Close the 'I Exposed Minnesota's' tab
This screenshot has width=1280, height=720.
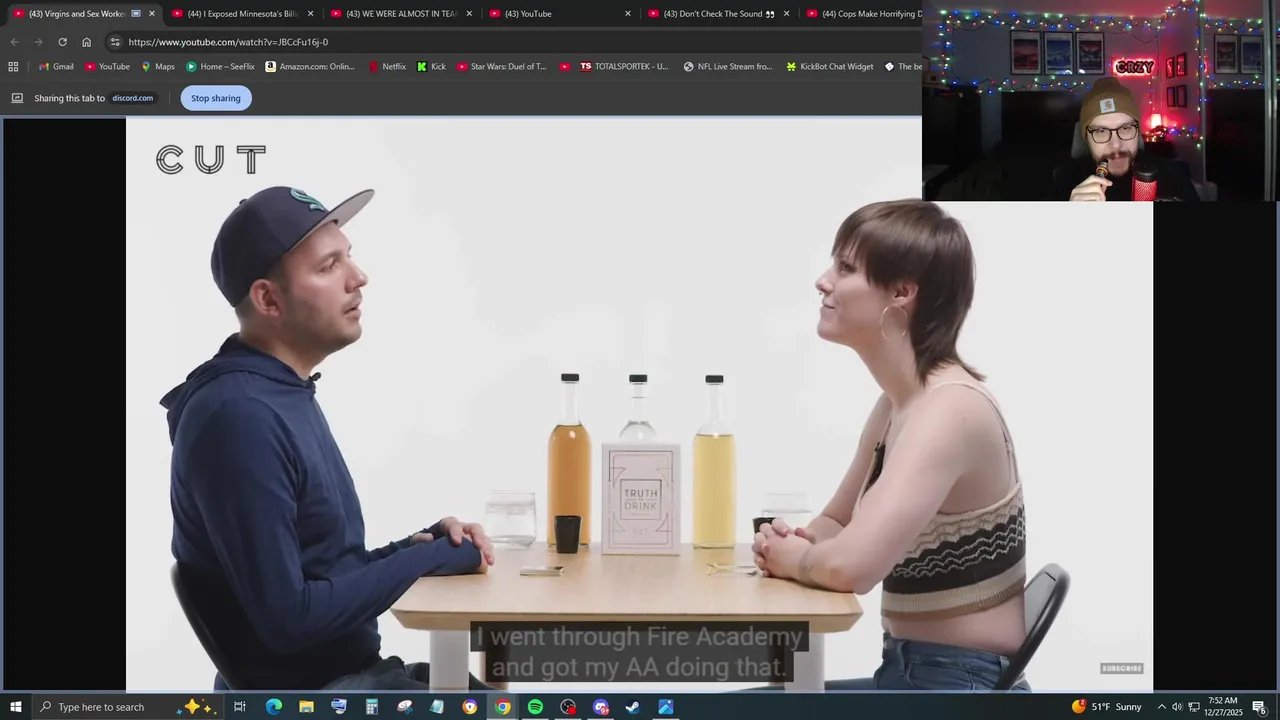(x=310, y=14)
